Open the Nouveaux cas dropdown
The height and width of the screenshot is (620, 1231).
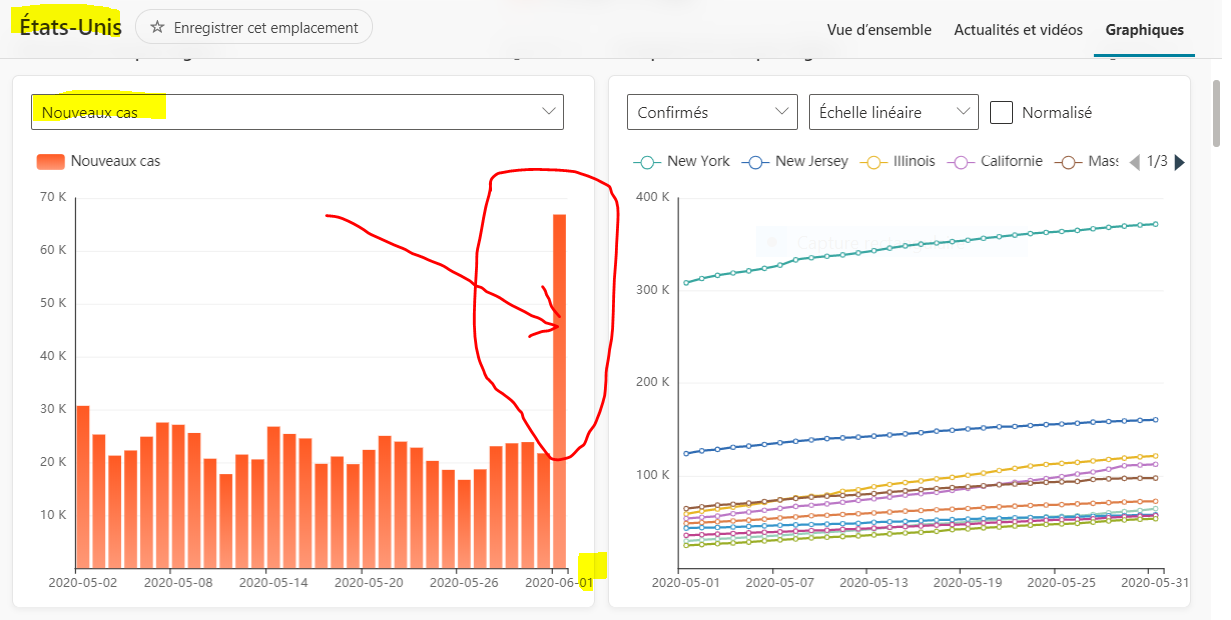(297, 112)
